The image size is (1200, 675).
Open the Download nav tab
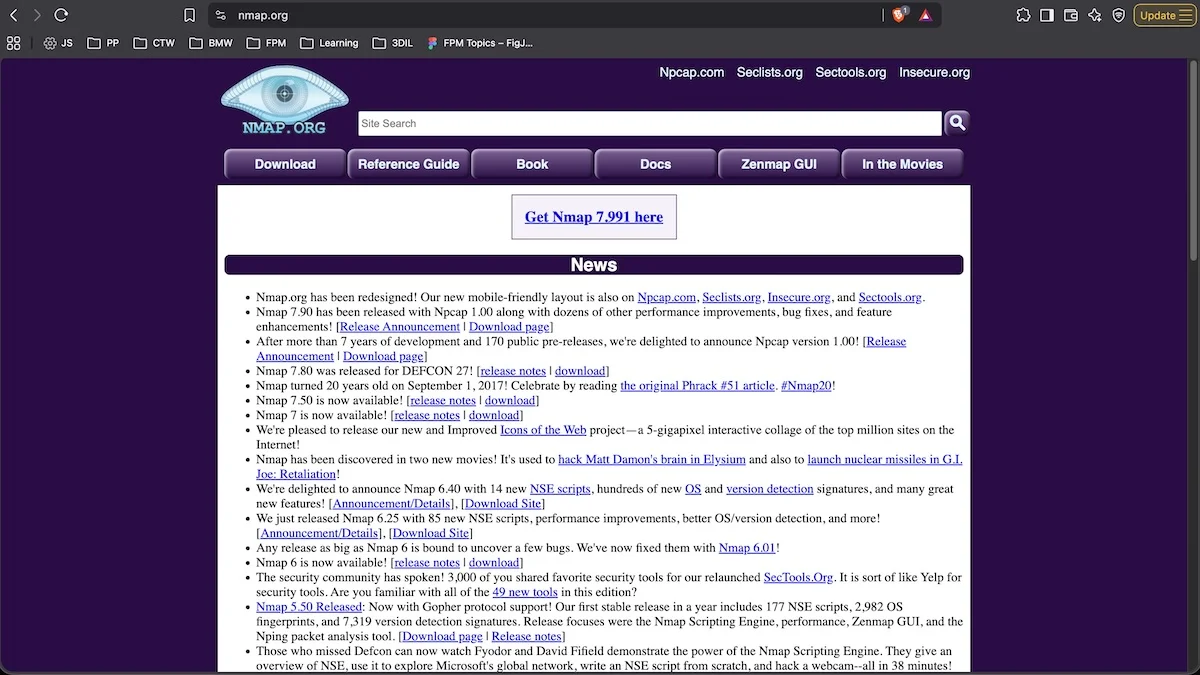(x=285, y=164)
